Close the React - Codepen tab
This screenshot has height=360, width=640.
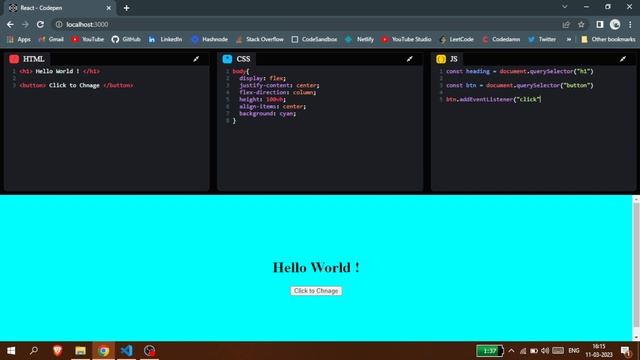(x=109, y=8)
